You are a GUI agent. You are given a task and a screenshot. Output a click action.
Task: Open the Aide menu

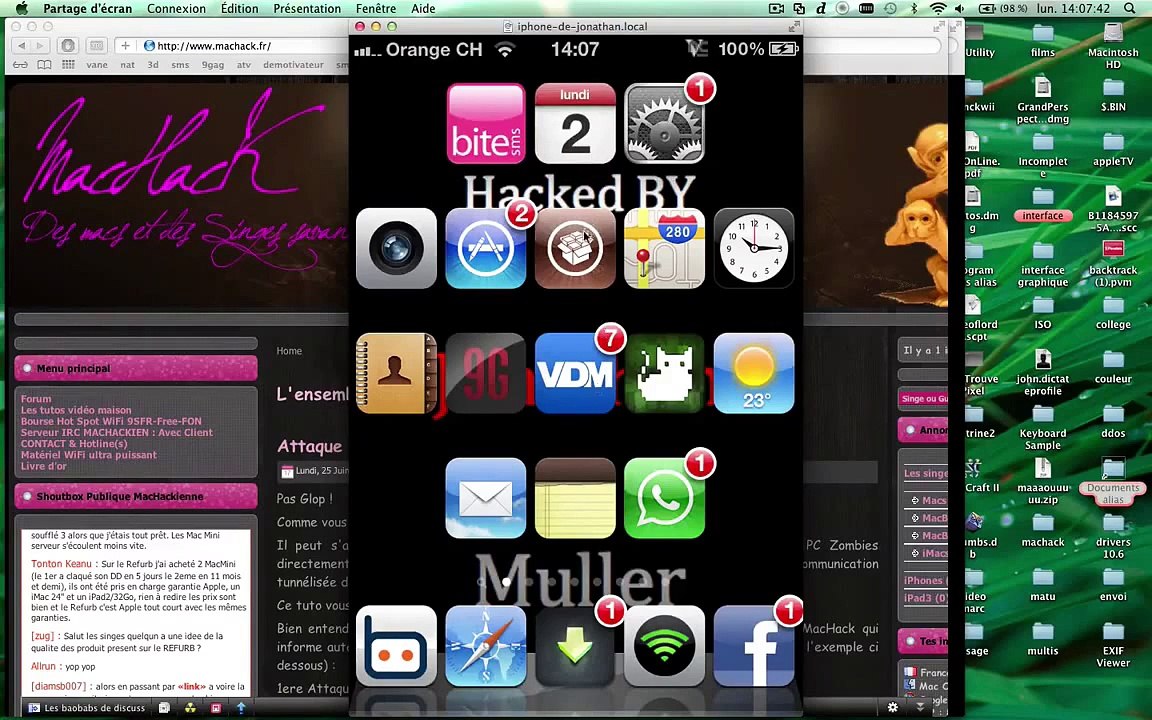click(x=423, y=8)
